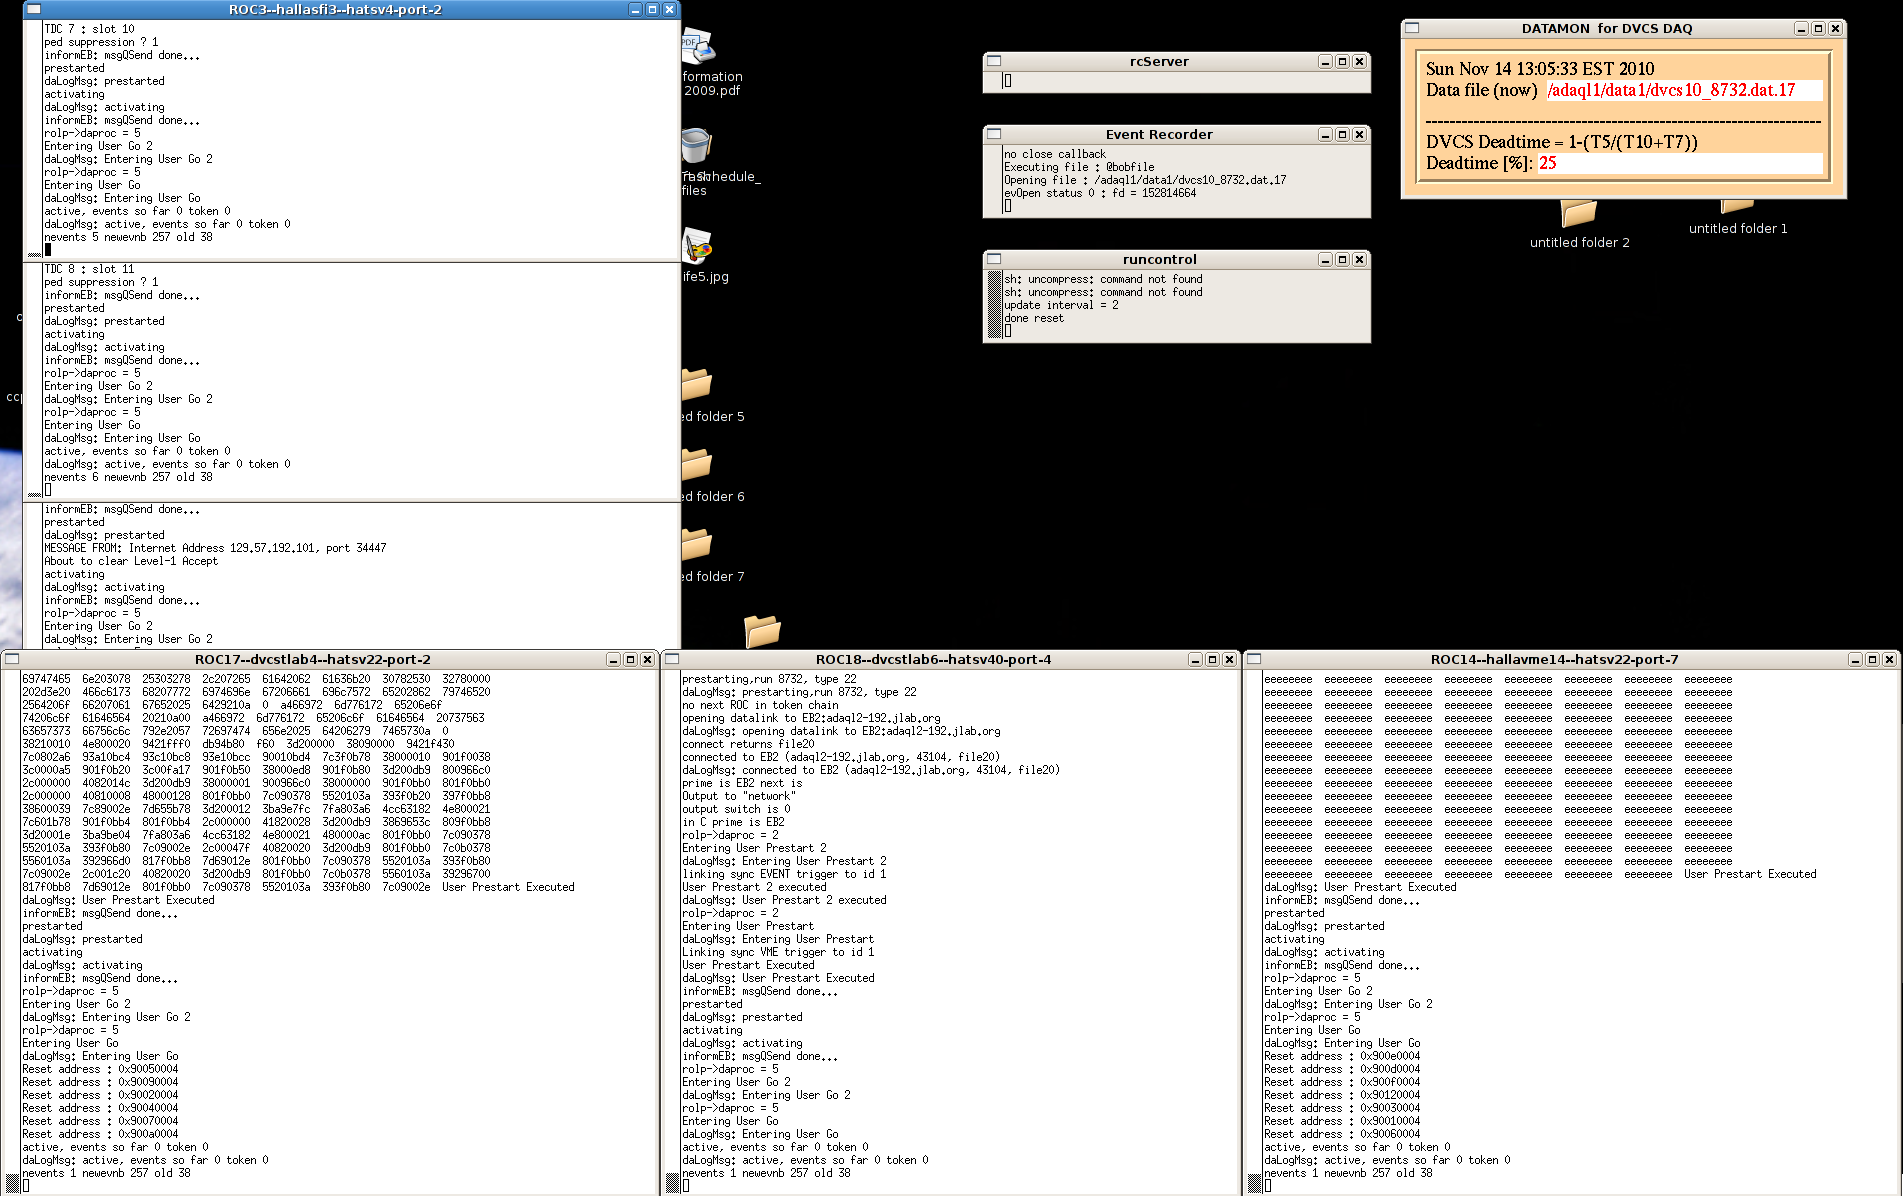This screenshot has width=1903, height=1196.
Task: Click 'Reset address : 0x900a0004' in ROC17
Action: 100,1134
